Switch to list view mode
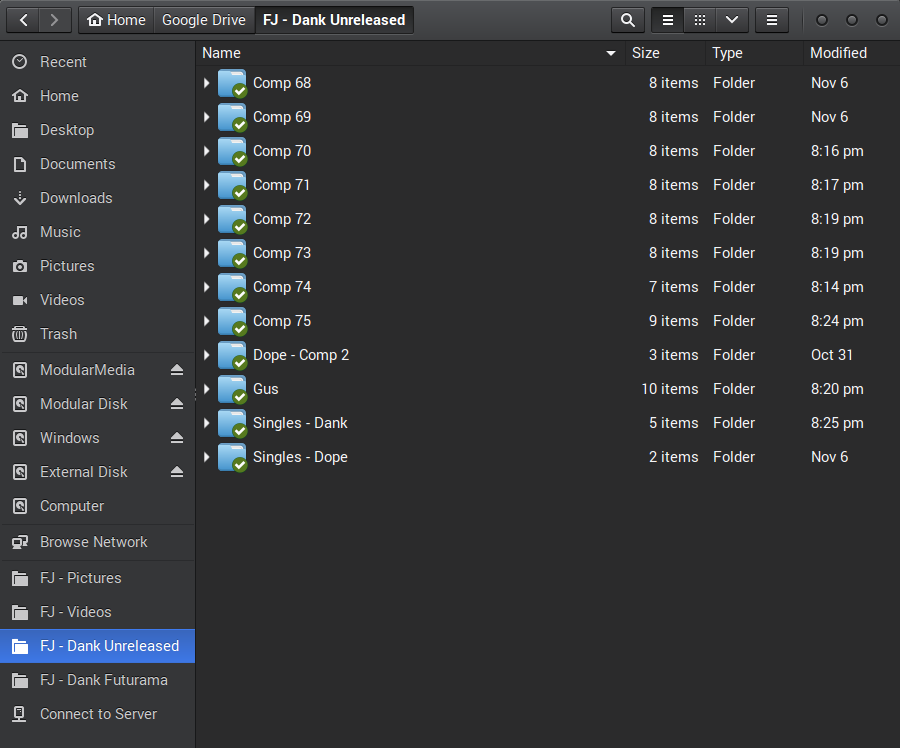Image resolution: width=900 pixels, height=748 pixels. (668, 20)
